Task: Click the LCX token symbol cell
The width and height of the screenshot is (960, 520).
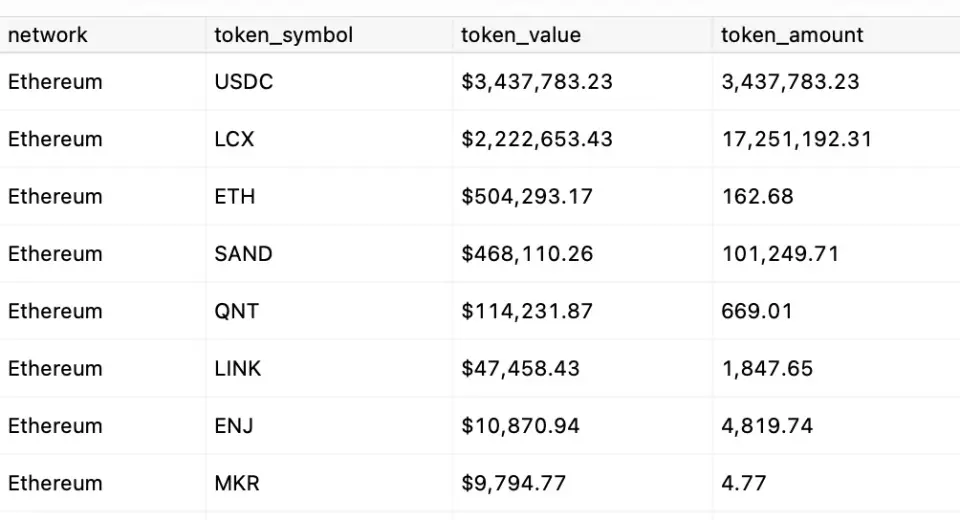Action: (234, 139)
